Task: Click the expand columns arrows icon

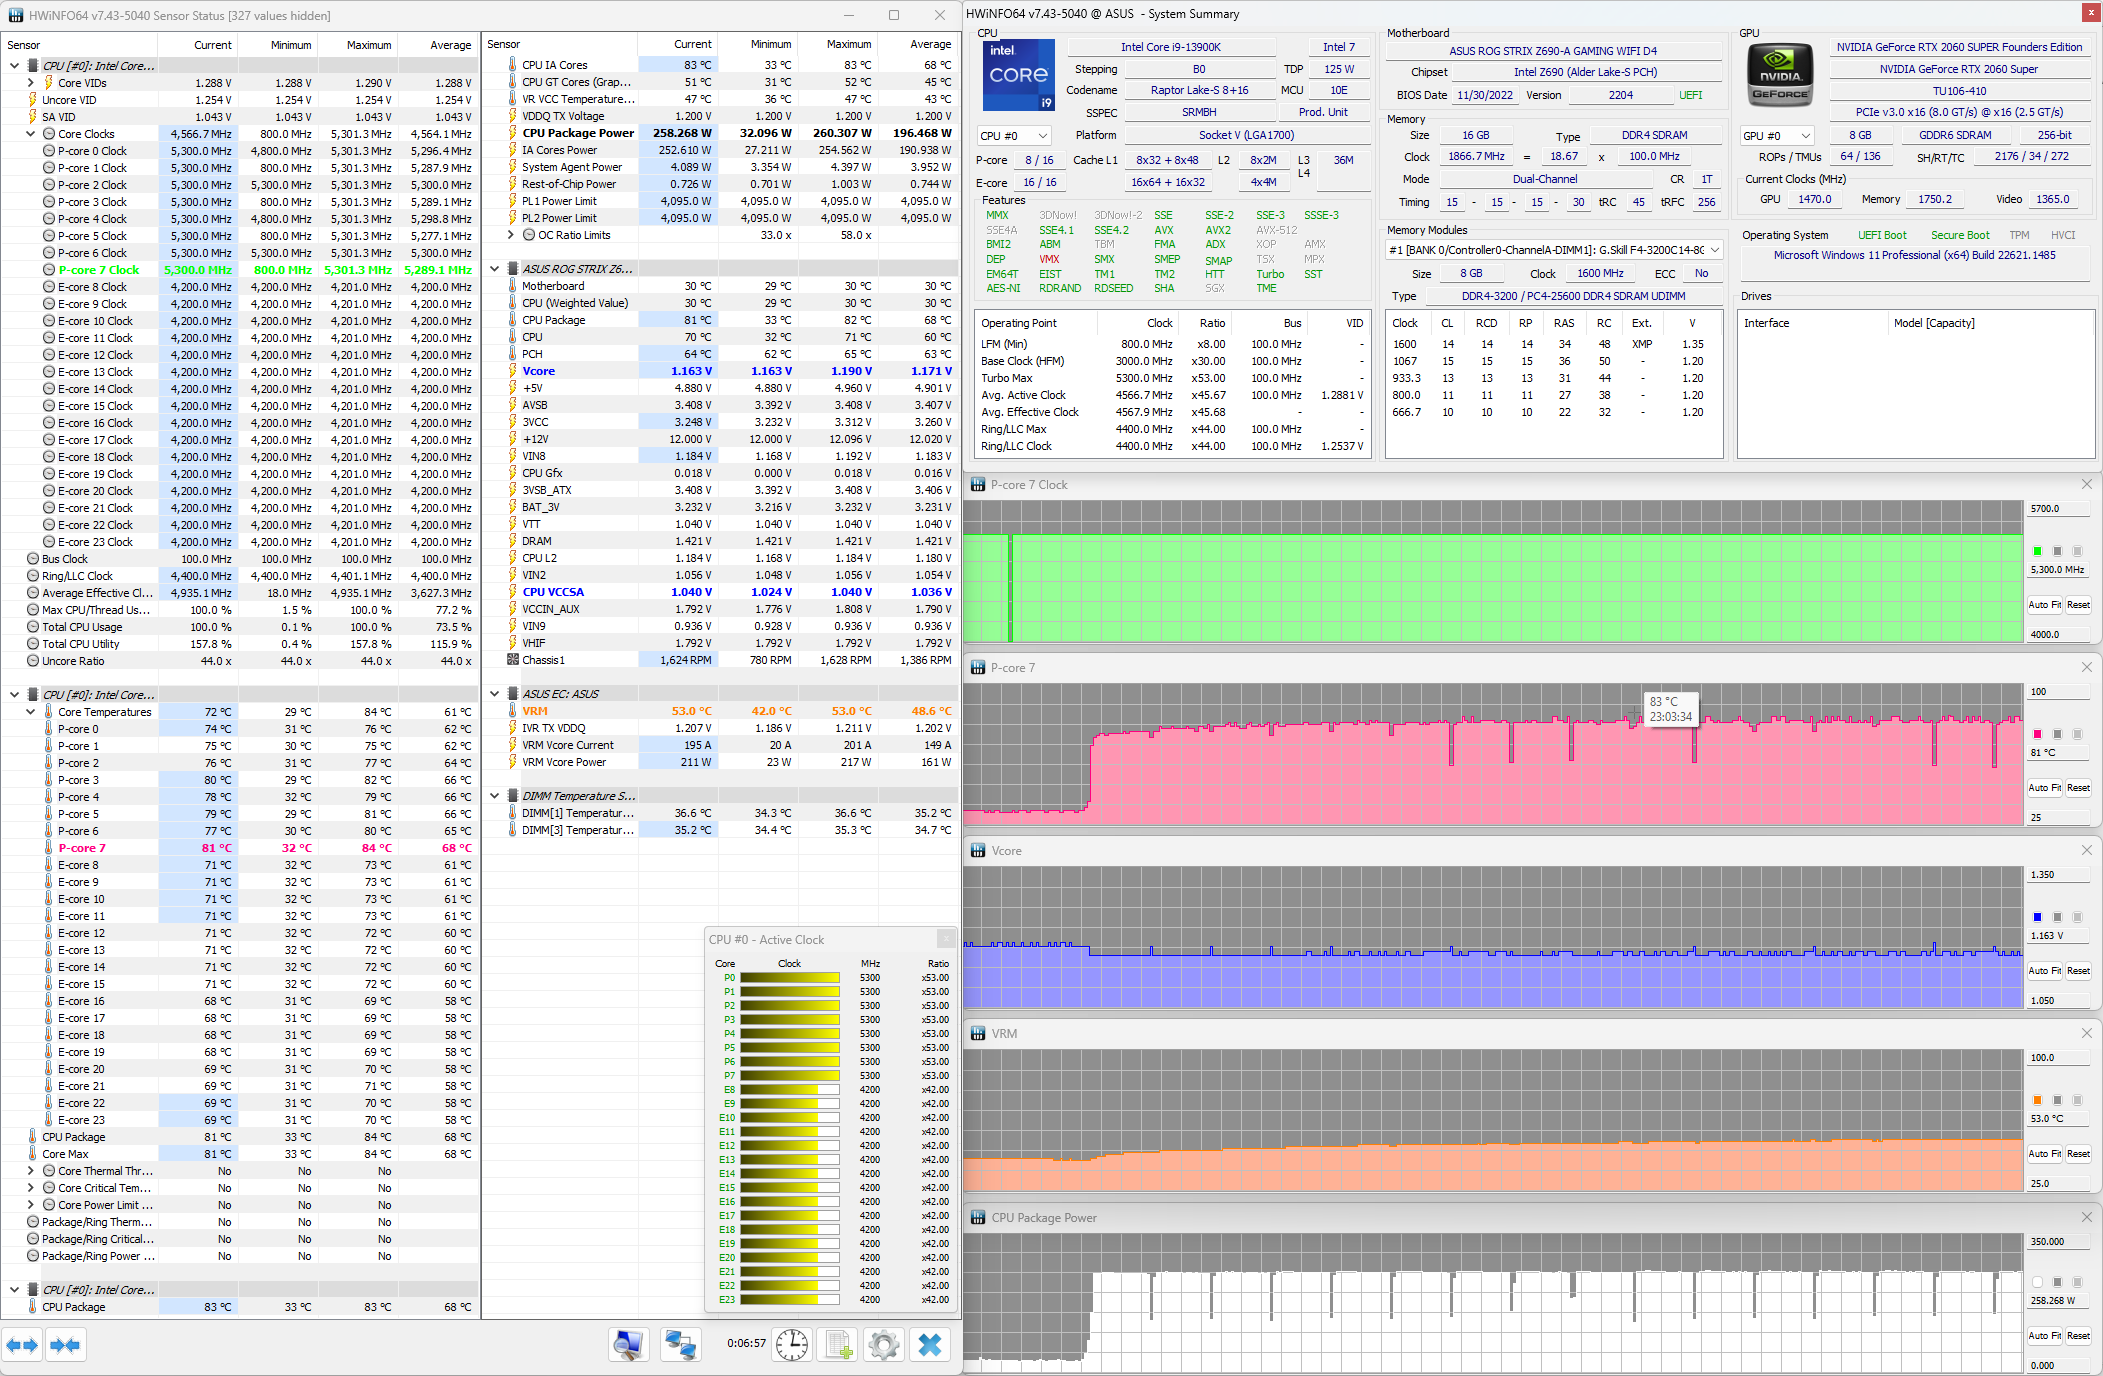Action: pos(22,1345)
